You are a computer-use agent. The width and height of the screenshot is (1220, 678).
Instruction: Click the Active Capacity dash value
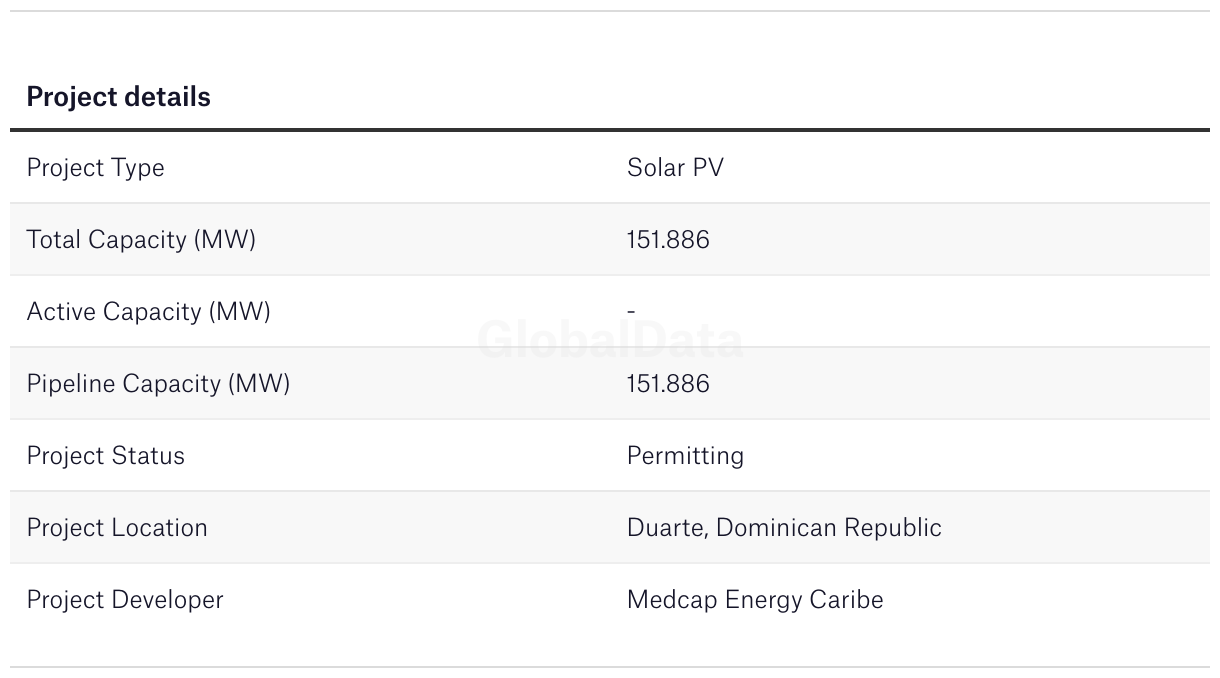click(x=631, y=312)
